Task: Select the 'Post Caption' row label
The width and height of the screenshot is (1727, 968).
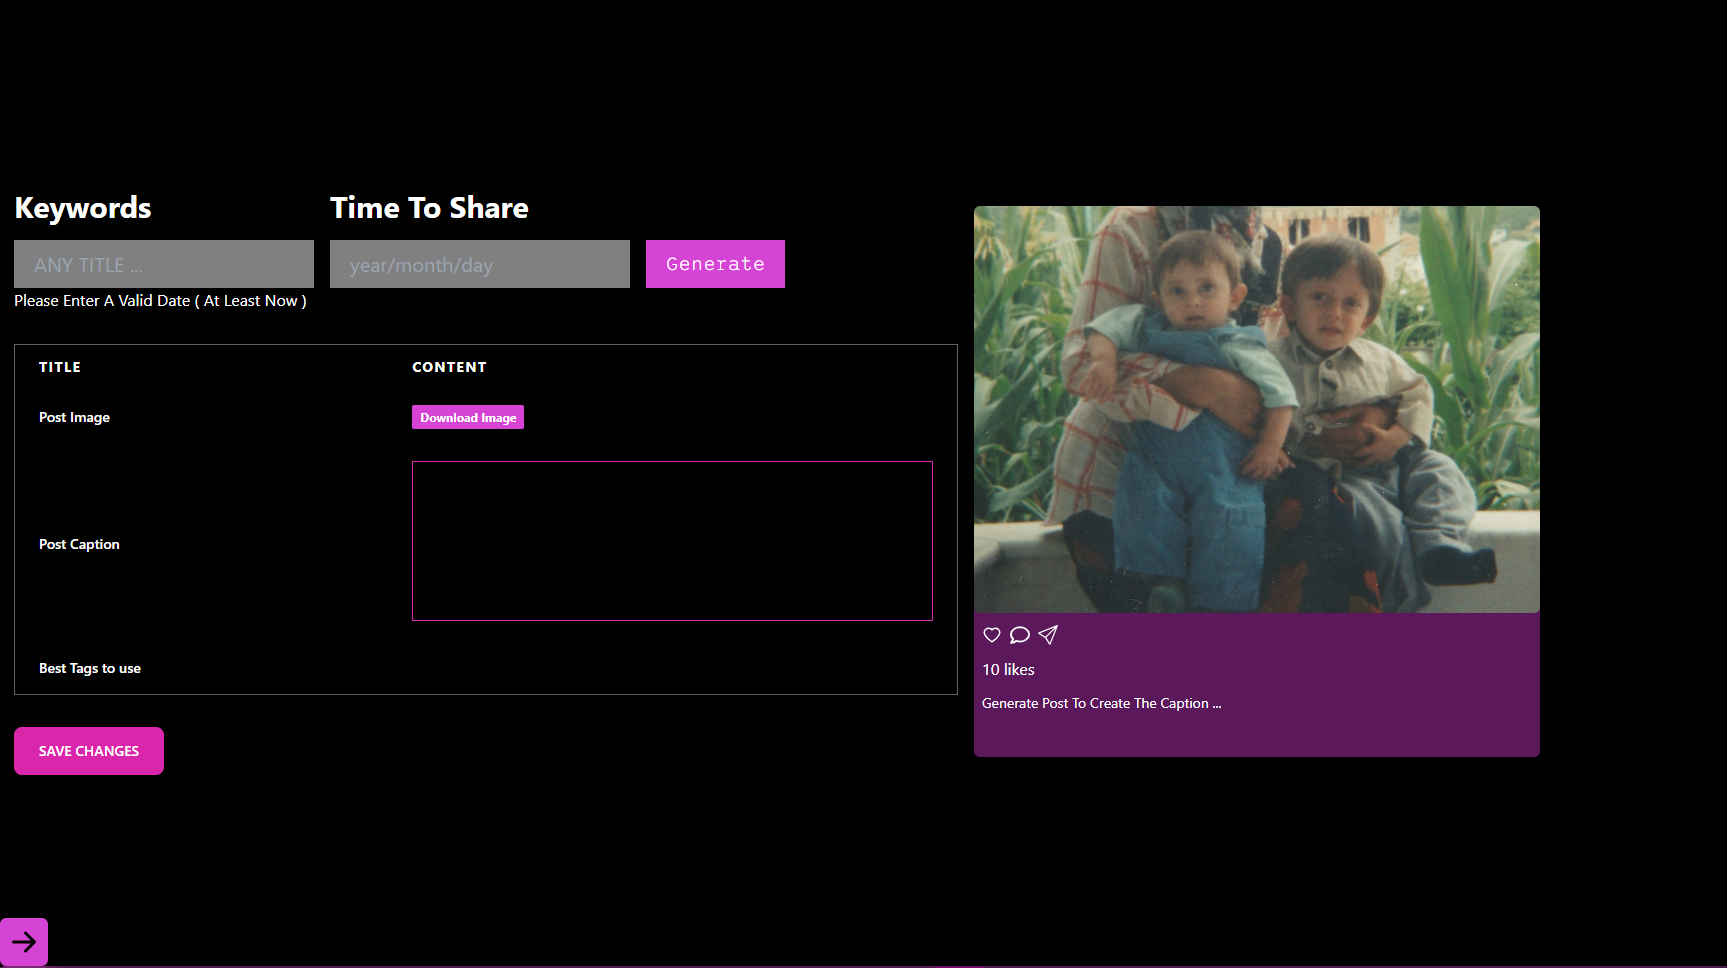Action: [x=79, y=544]
